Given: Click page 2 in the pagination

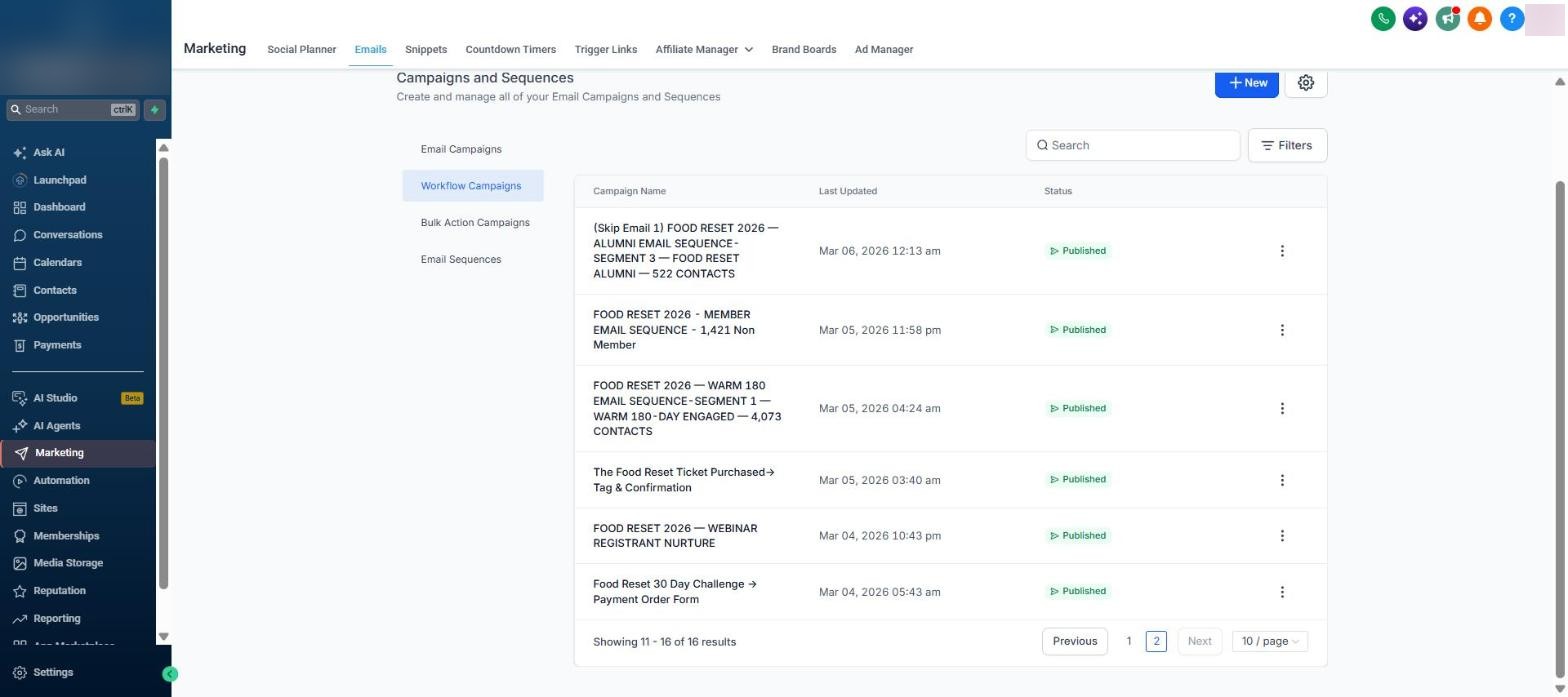Looking at the screenshot, I should (x=1156, y=641).
